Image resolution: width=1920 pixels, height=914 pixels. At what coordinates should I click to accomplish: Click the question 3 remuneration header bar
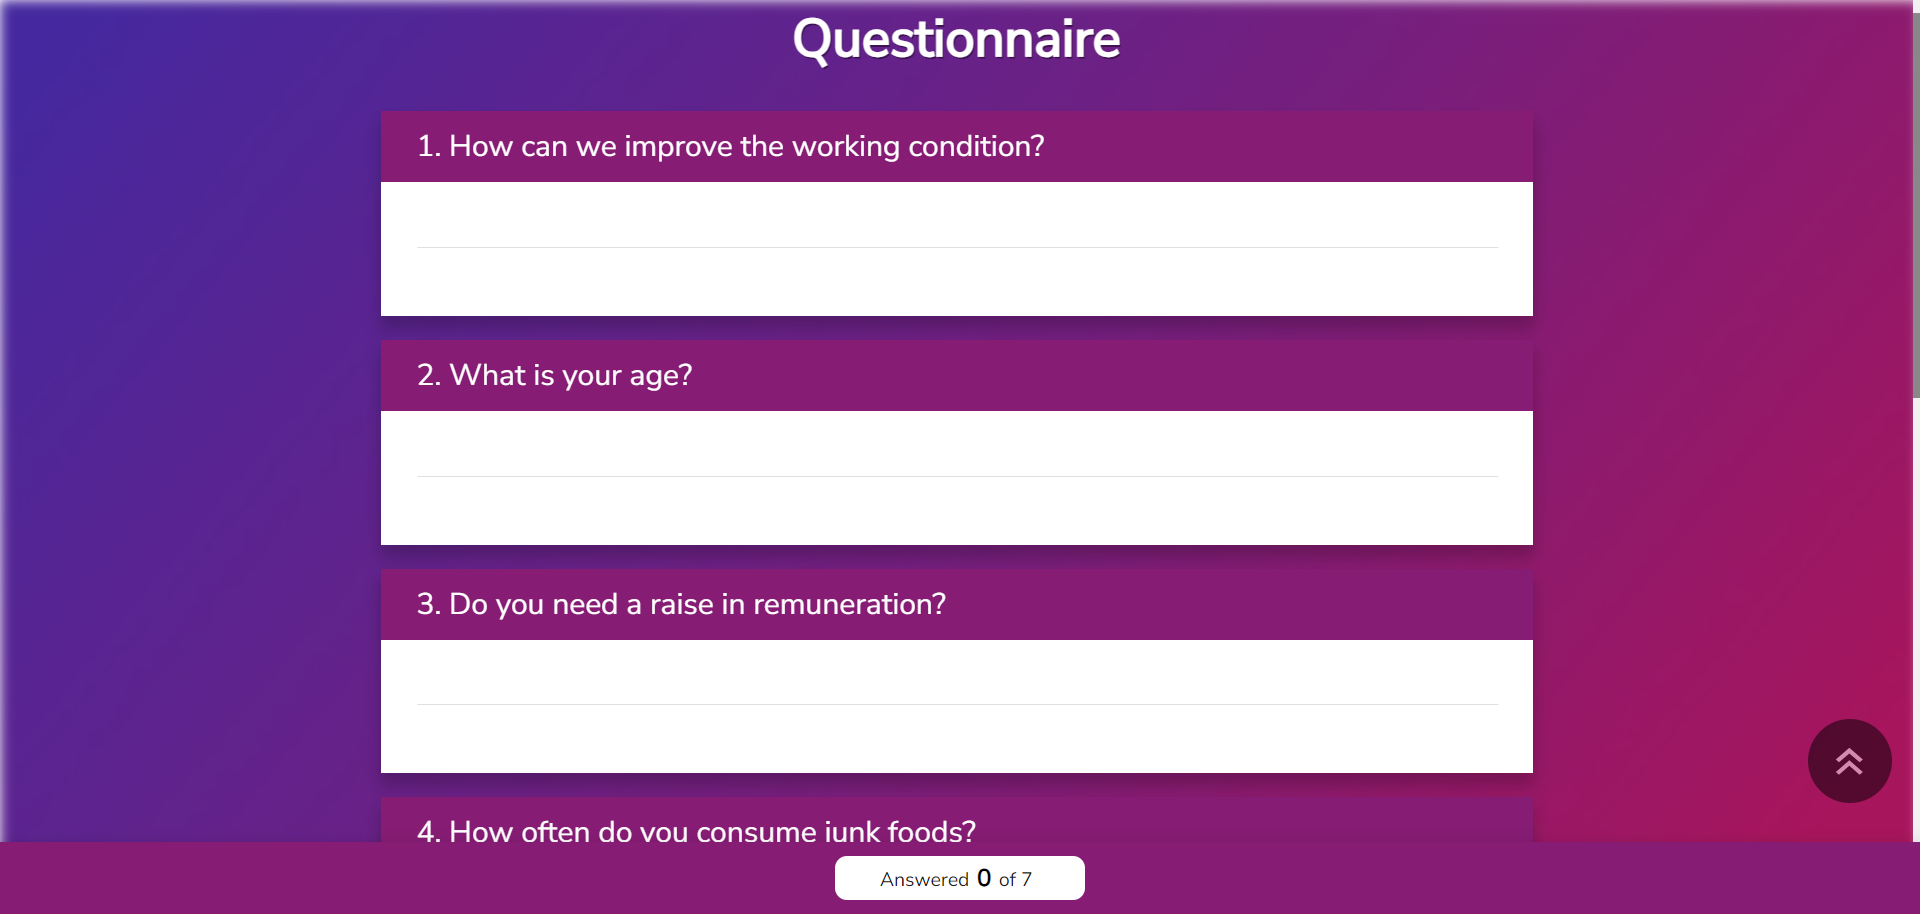[680, 604]
